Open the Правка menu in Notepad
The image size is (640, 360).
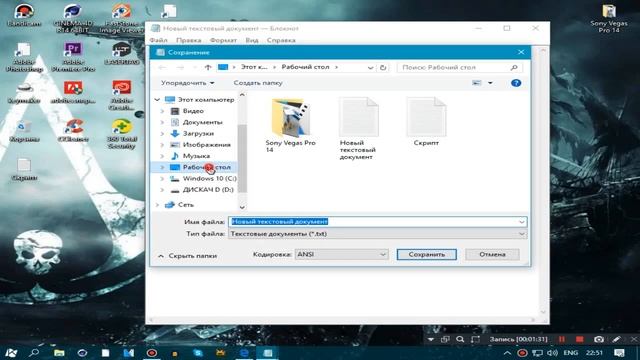pos(189,40)
